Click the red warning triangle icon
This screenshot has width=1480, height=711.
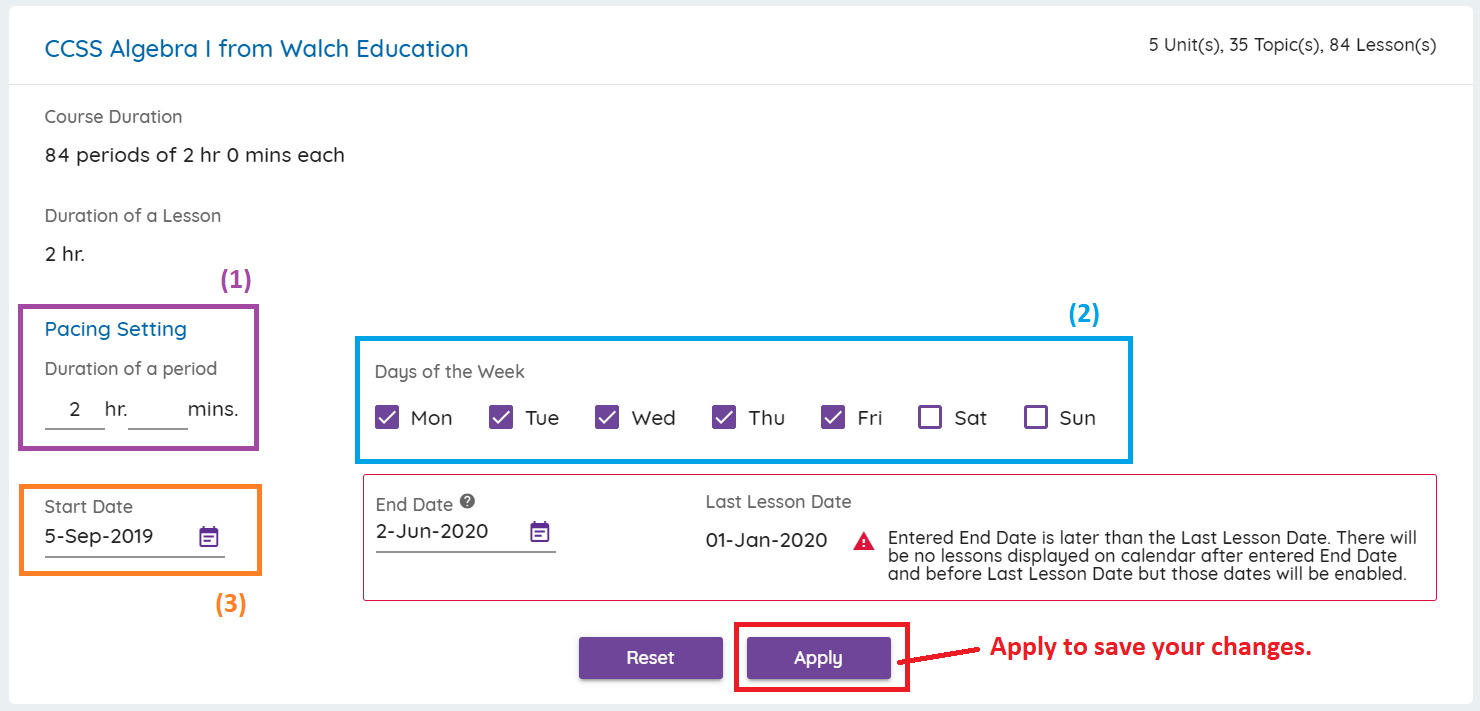[863, 541]
